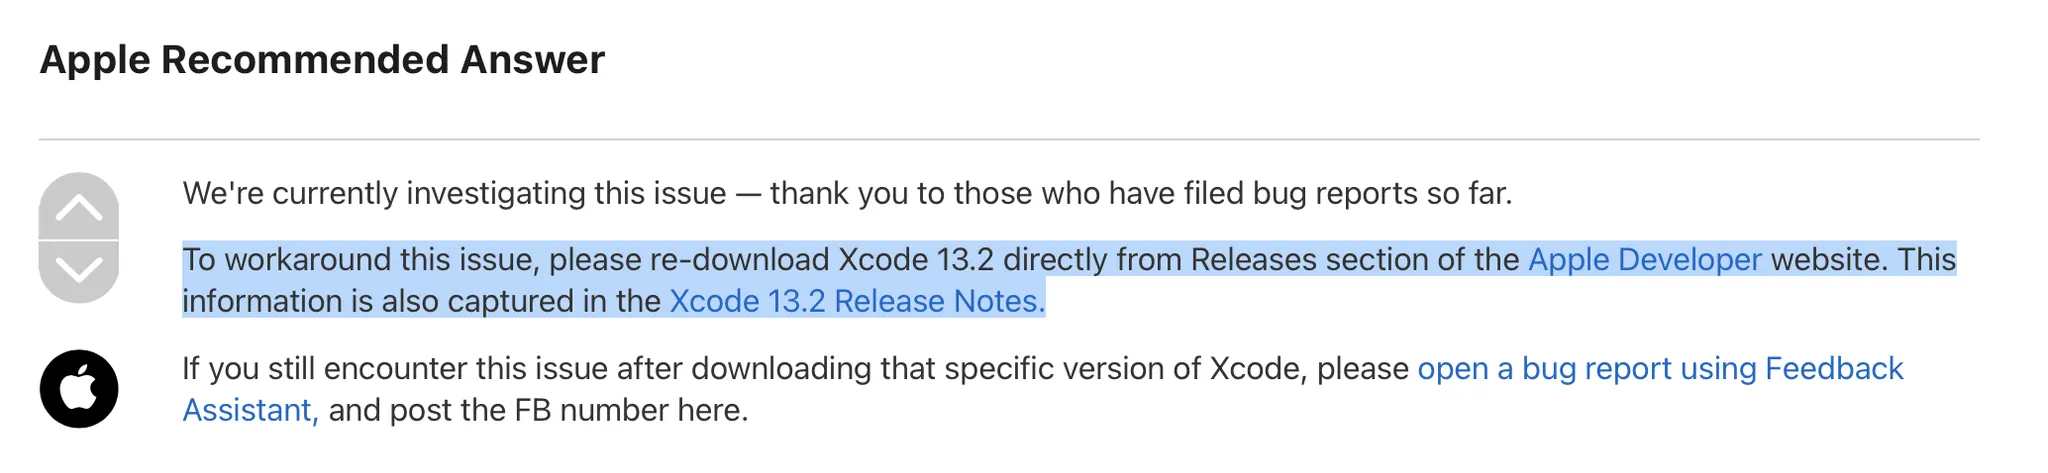Image resolution: width=2048 pixels, height=473 pixels.
Task: Open the Xcode 13.2 Release Notes link
Action: (856, 302)
